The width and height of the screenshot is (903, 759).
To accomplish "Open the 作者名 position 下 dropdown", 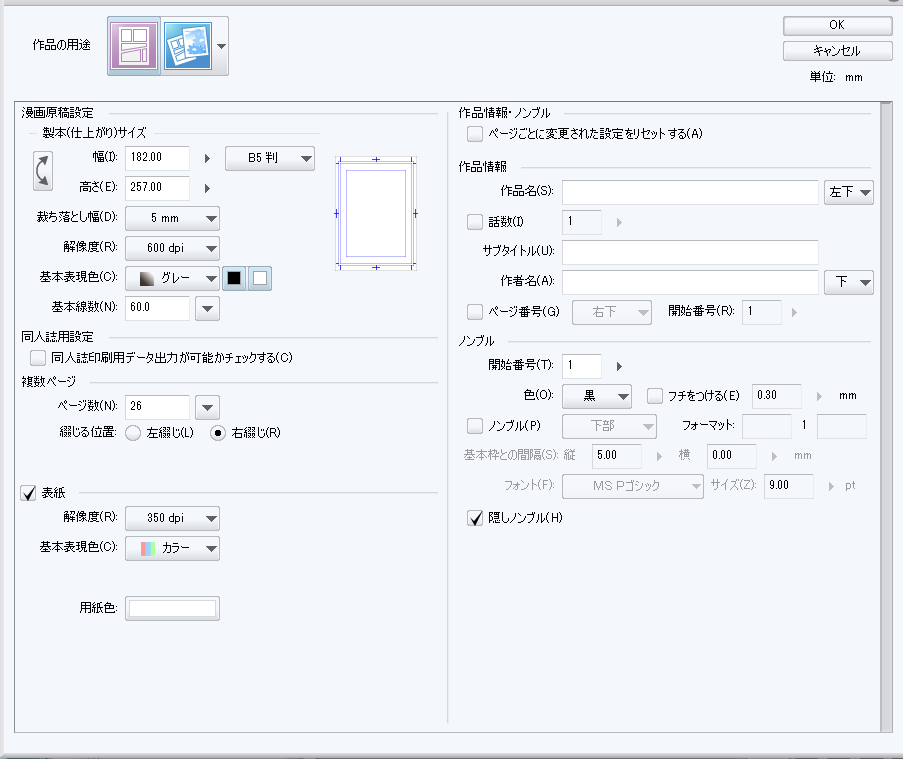I will (849, 282).
